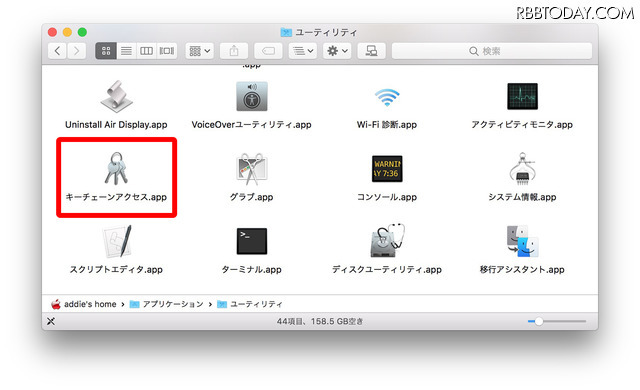Image resolution: width=640 pixels, height=390 pixels.
Task: Select the Console app warning icon
Action: [x=387, y=168]
